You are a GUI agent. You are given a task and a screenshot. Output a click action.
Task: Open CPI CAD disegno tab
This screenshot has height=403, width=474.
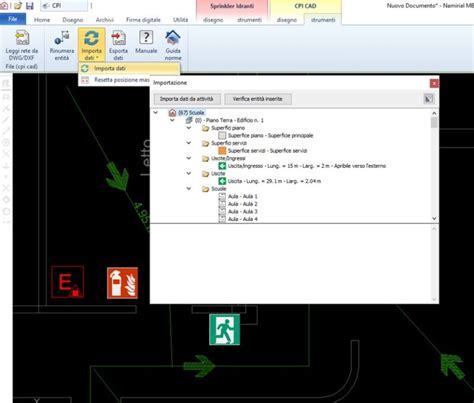[x=287, y=20]
